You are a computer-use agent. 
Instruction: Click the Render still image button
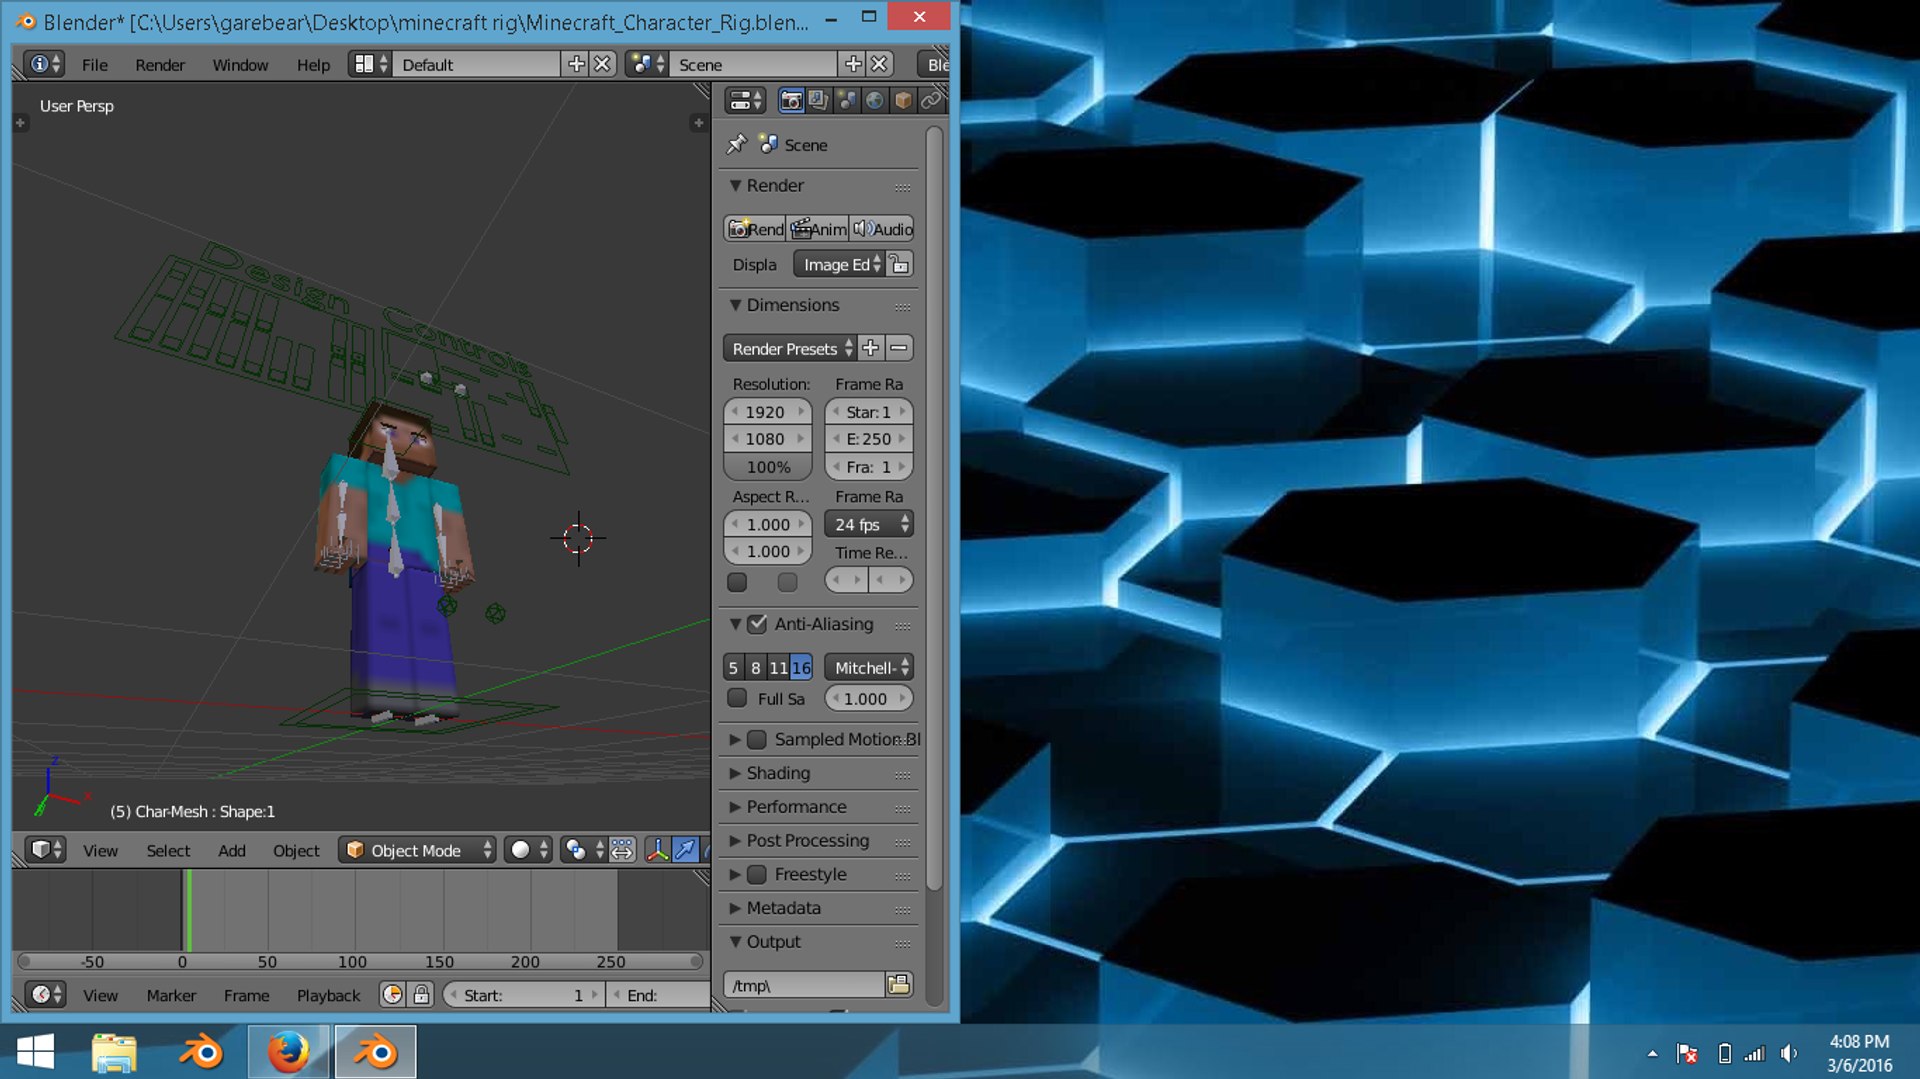pos(755,228)
